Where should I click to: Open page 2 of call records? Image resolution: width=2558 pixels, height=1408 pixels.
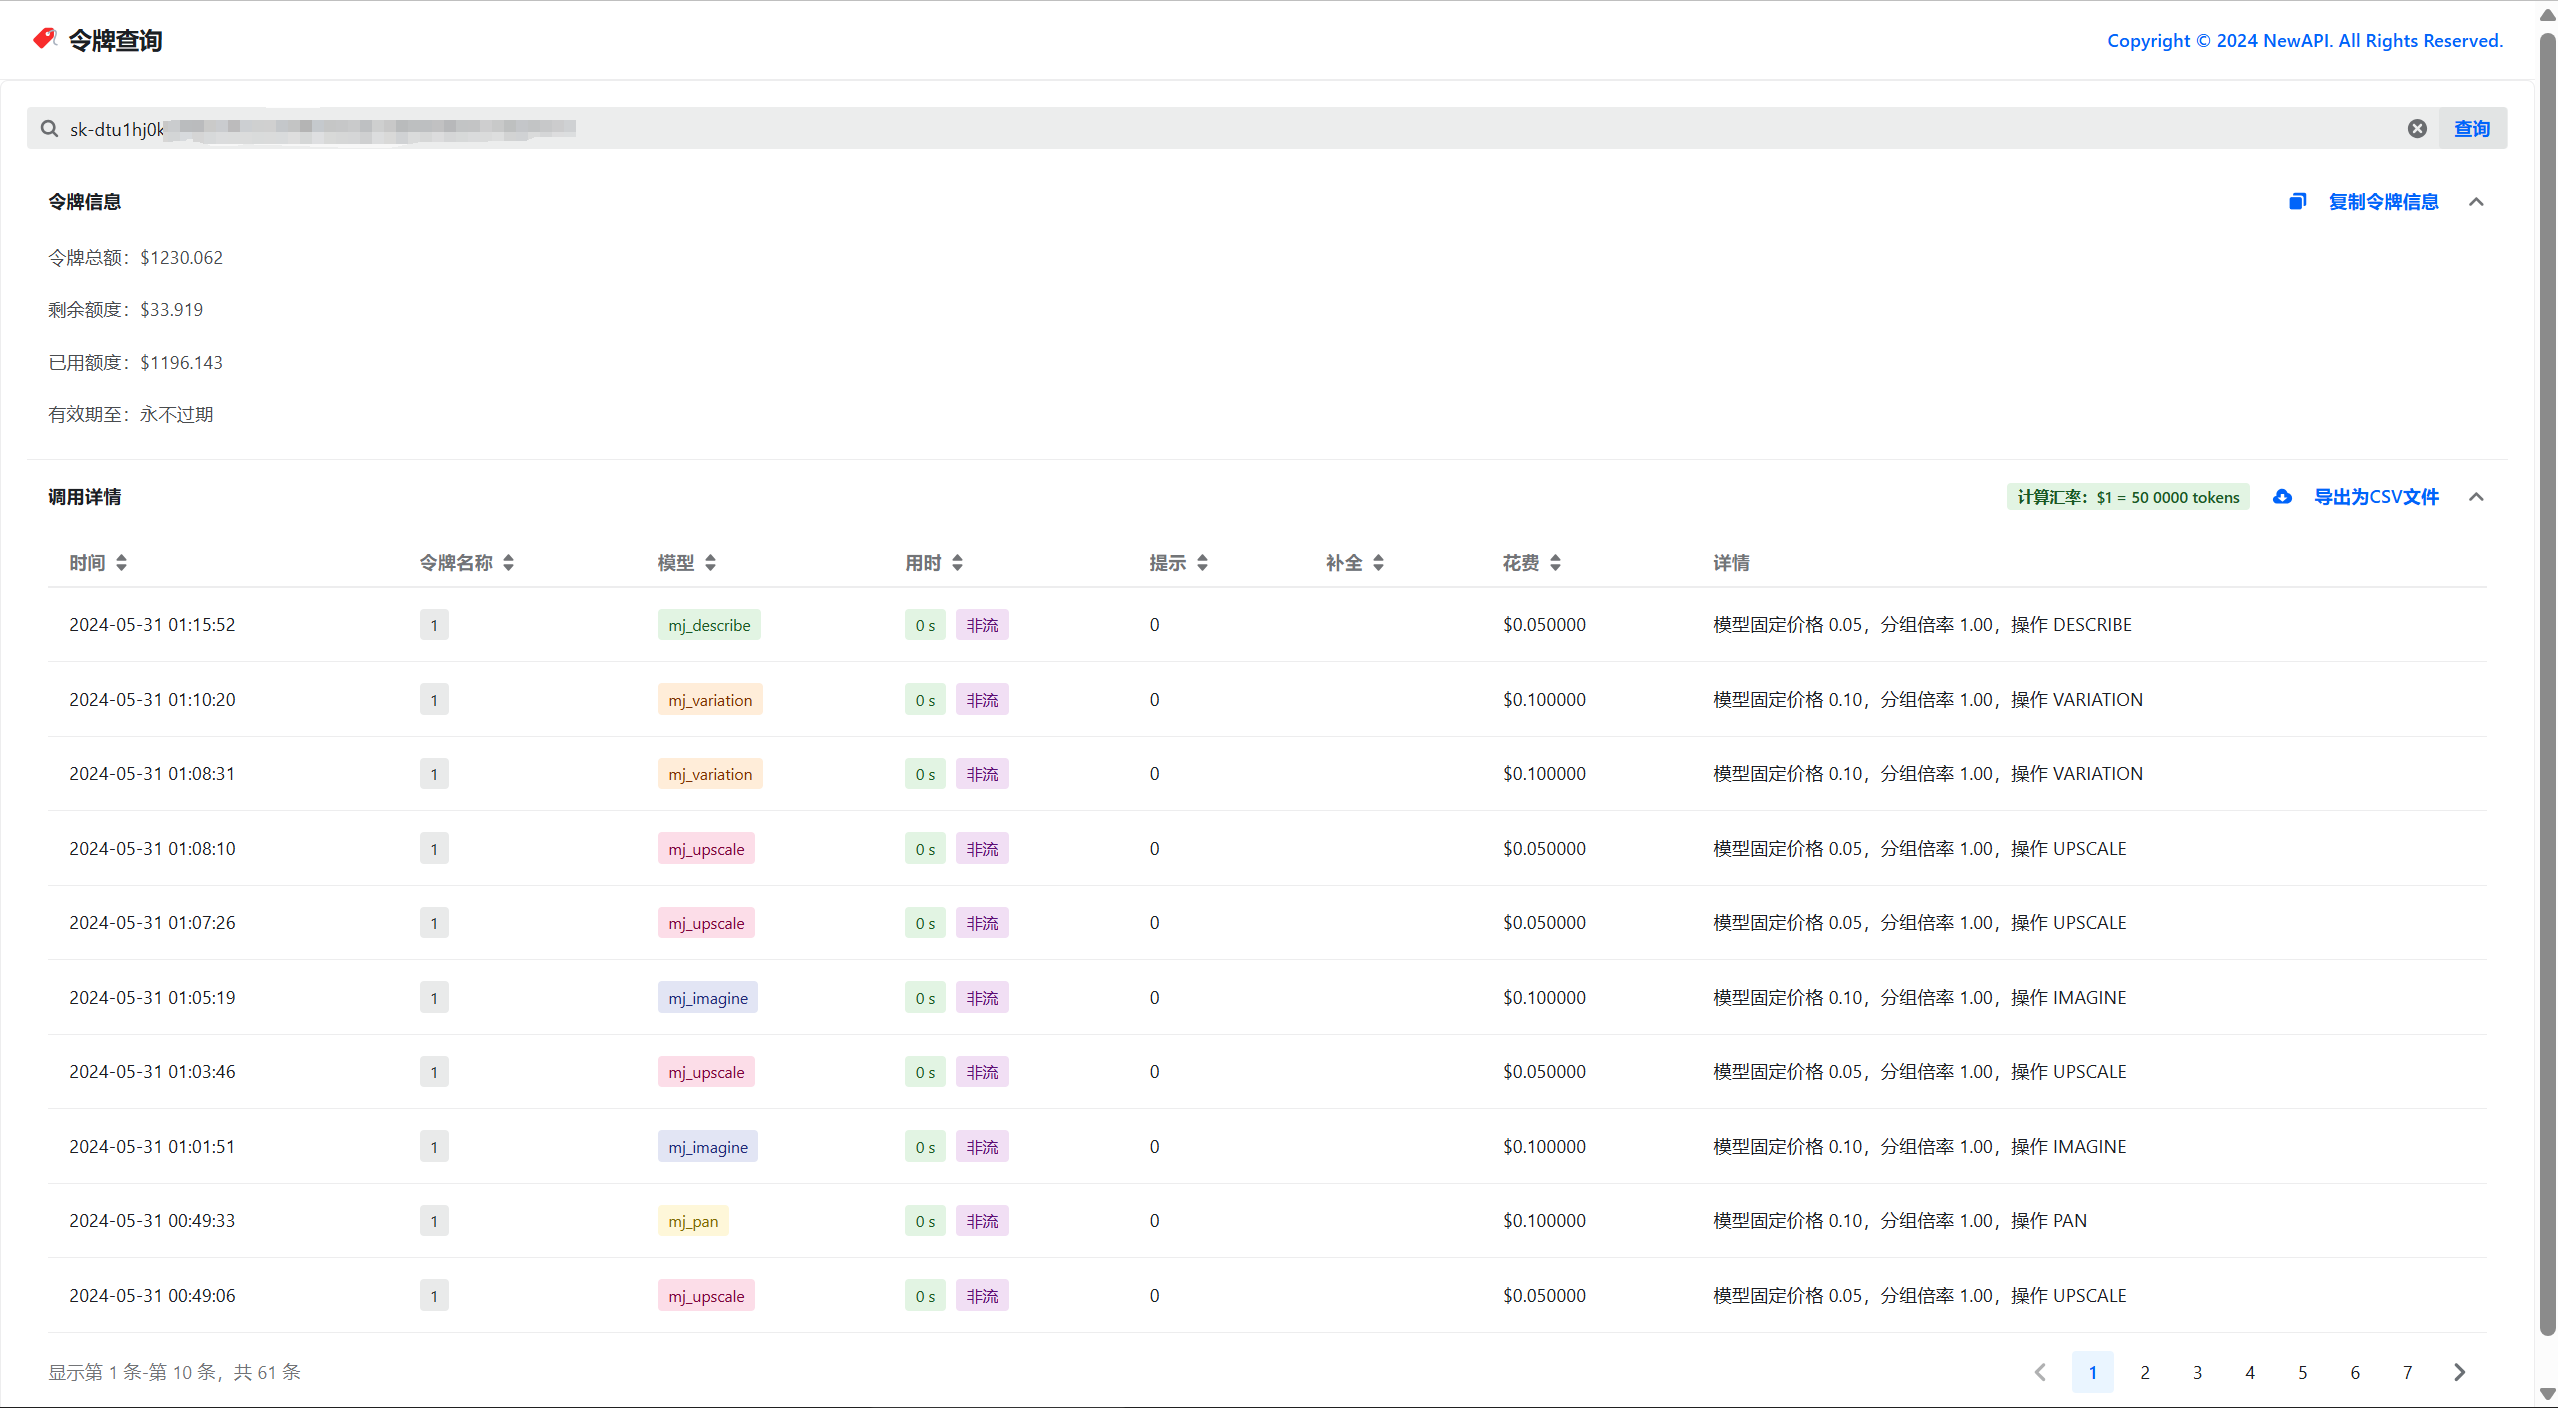pos(2144,1372)
